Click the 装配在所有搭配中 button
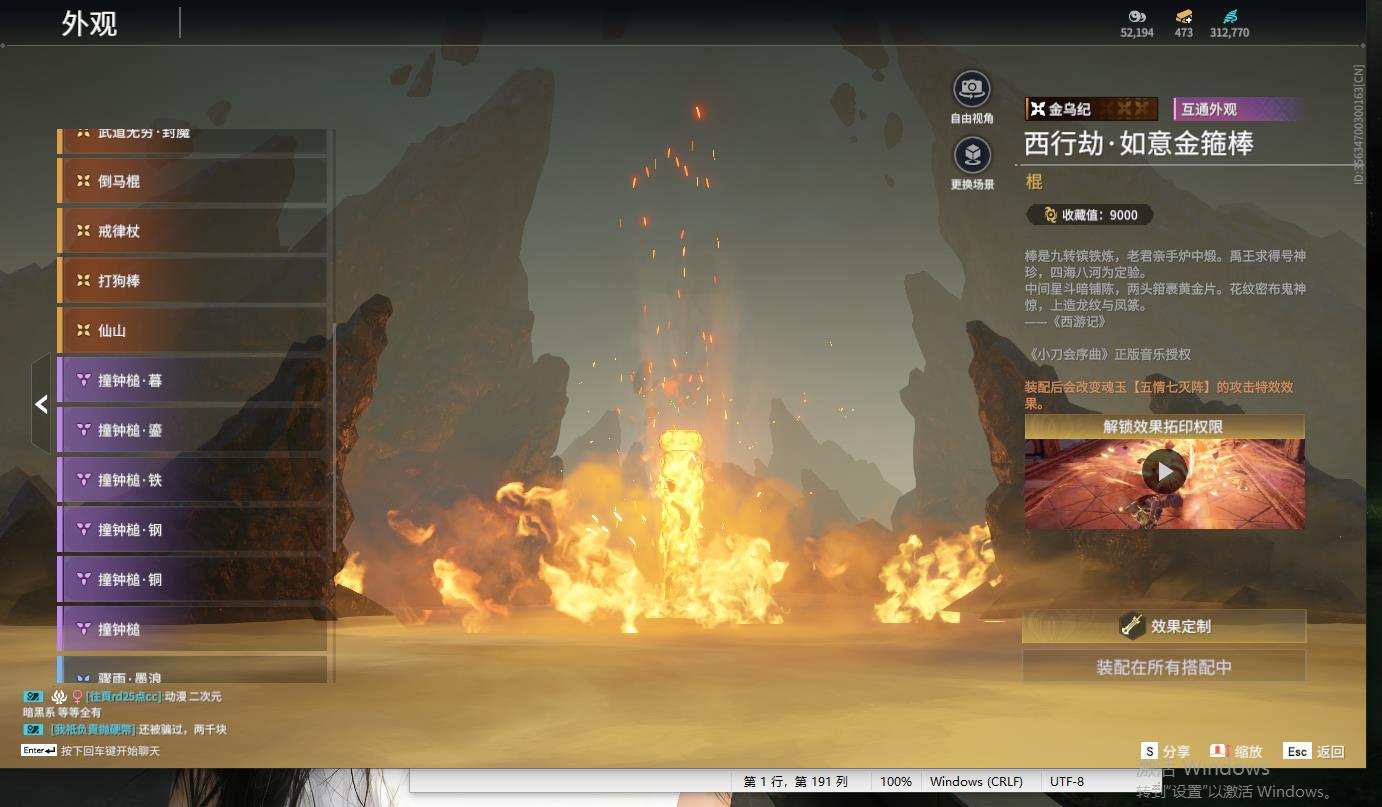The height and width of the screenshot is (807, 1382). [1164, 667]
